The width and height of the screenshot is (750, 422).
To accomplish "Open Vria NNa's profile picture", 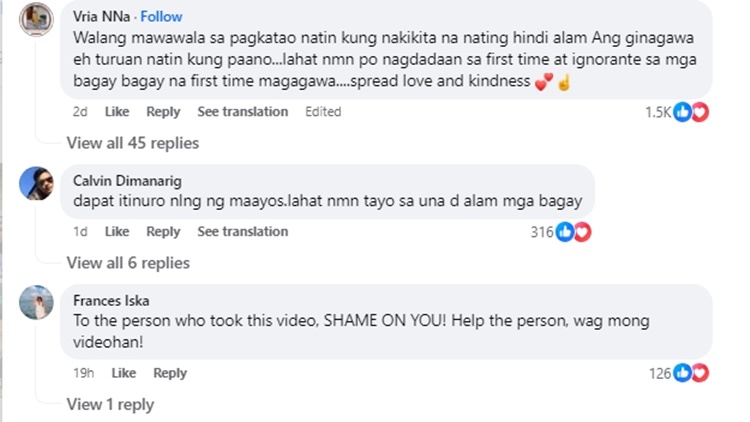I will click(36, 20).
